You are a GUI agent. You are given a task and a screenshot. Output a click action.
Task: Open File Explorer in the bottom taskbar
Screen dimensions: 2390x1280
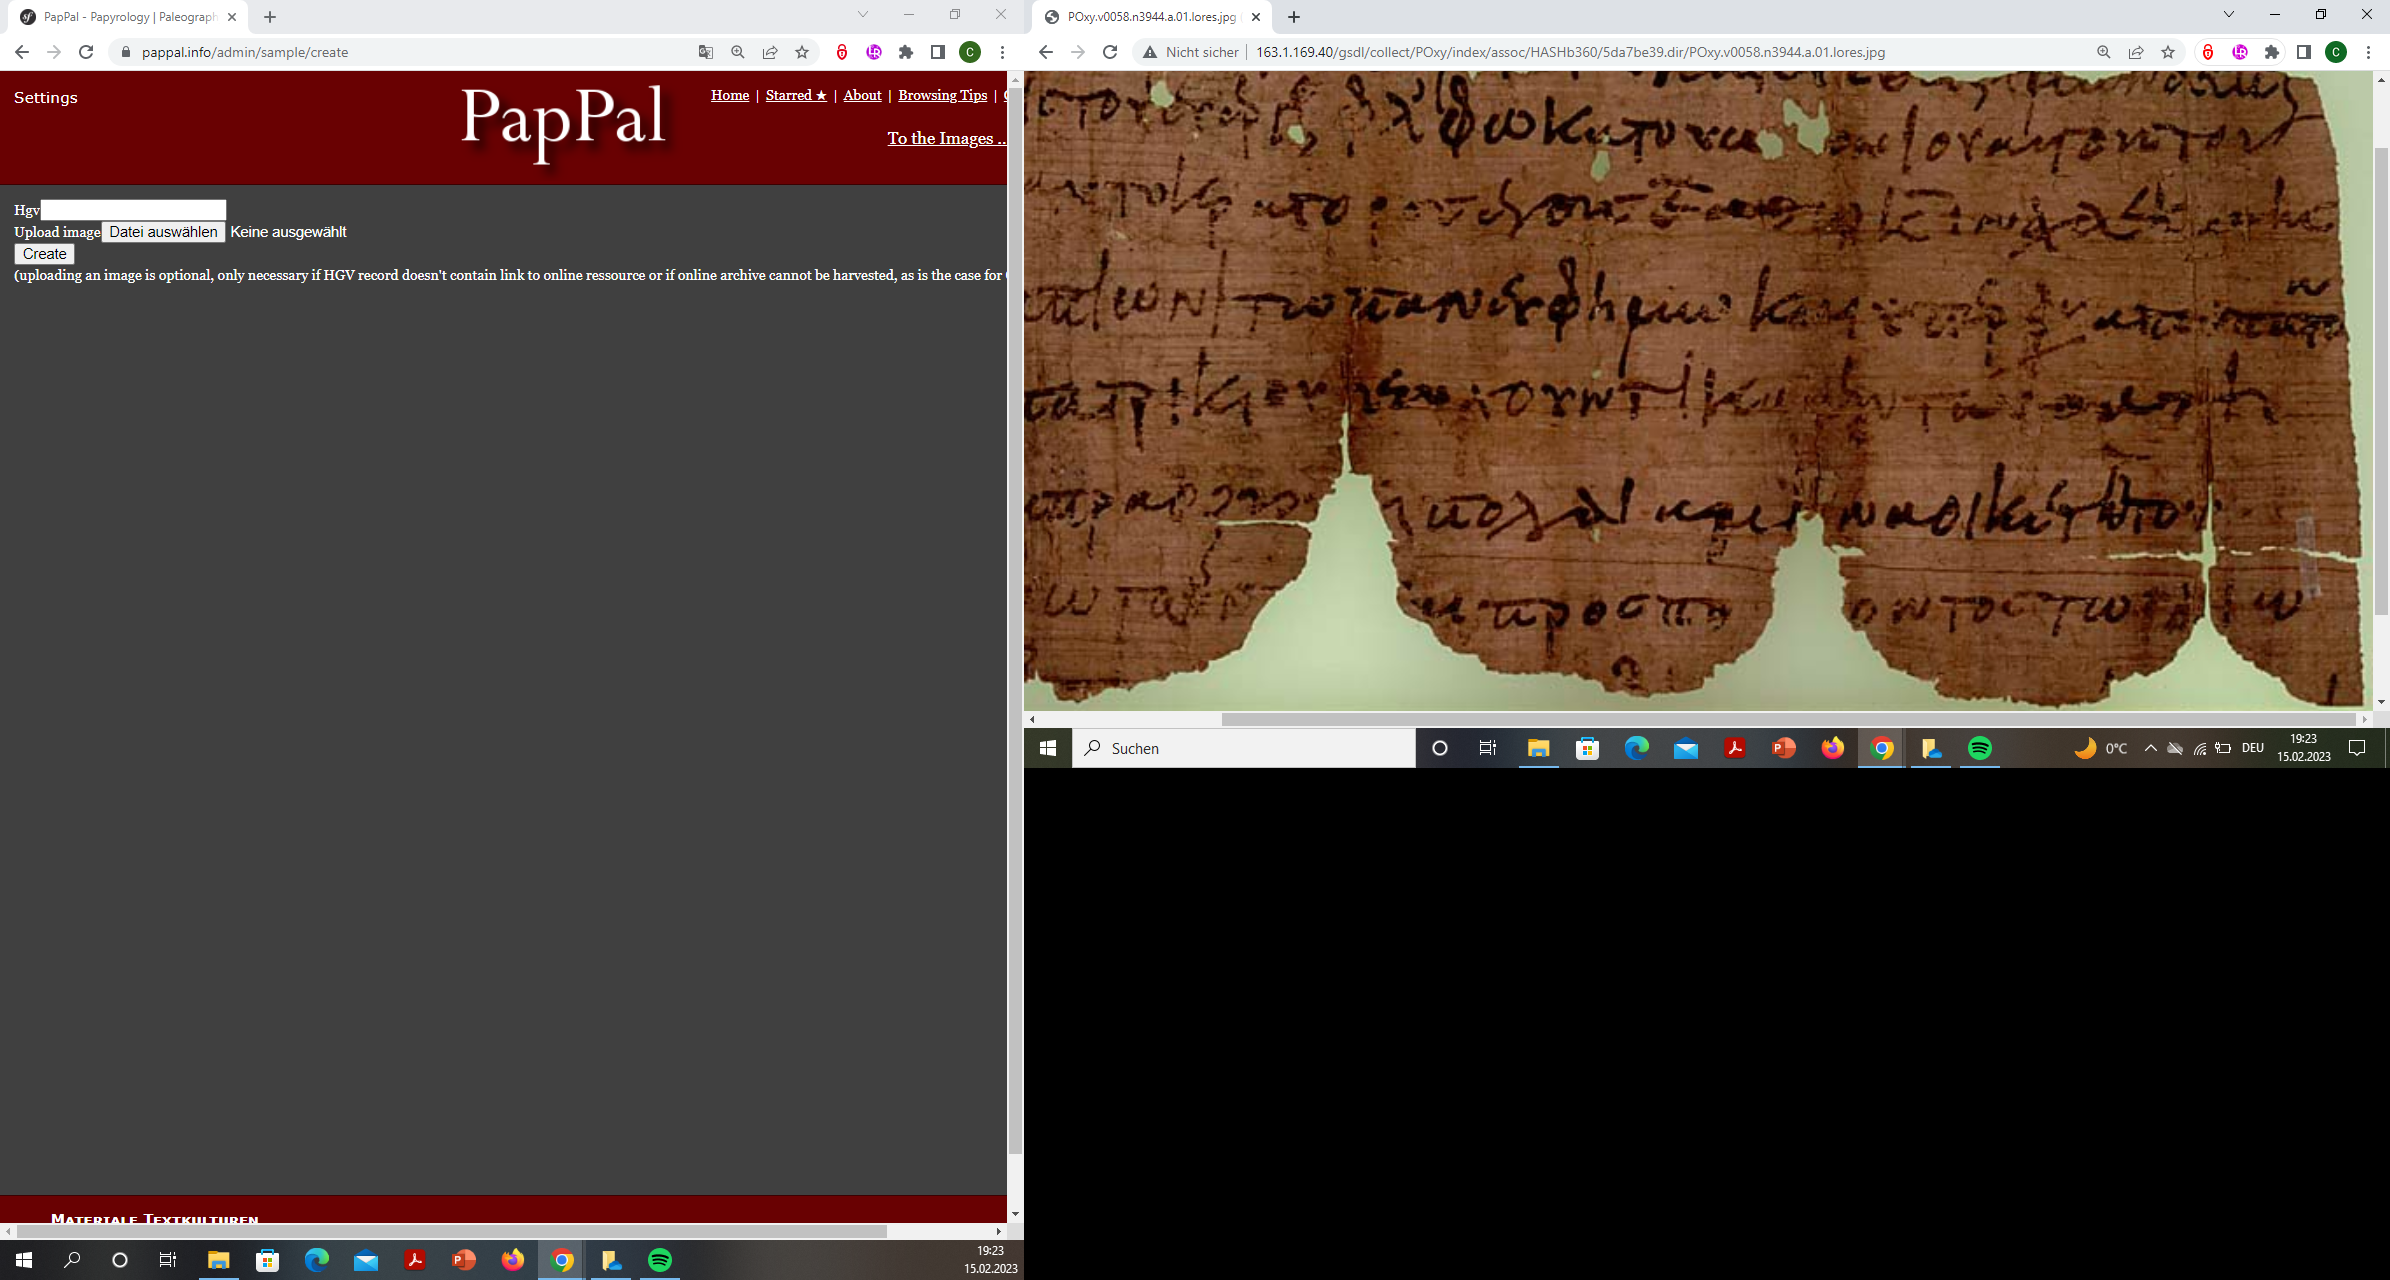218,1260
